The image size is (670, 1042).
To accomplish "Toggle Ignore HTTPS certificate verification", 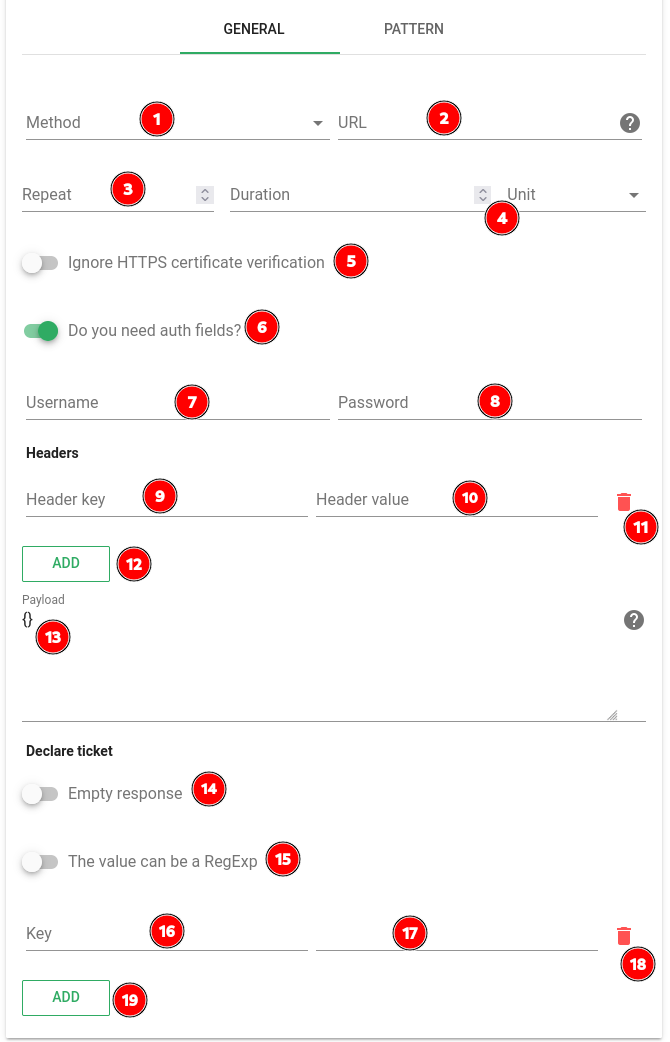I will (x=40, y=262).
